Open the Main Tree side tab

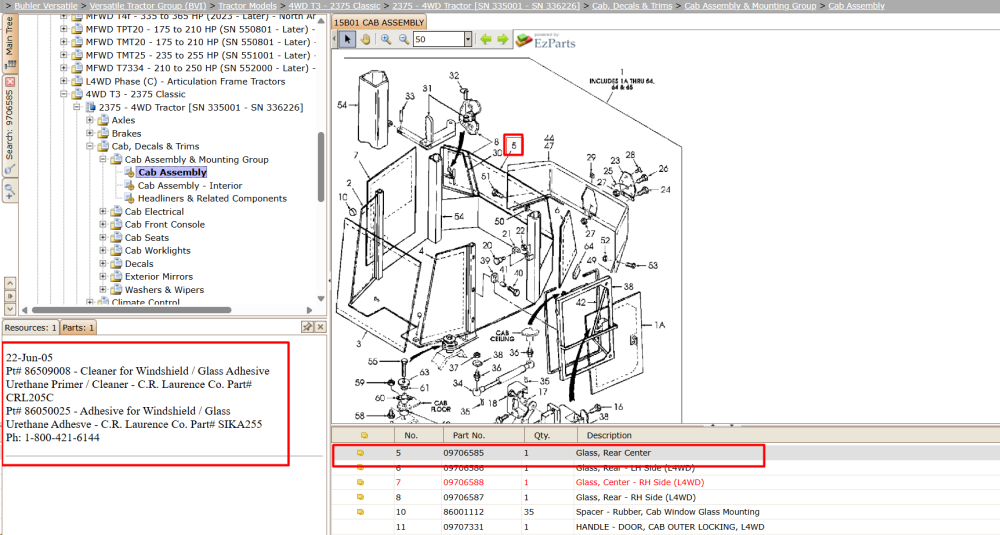pyautogui.click(x=10, y=42)
